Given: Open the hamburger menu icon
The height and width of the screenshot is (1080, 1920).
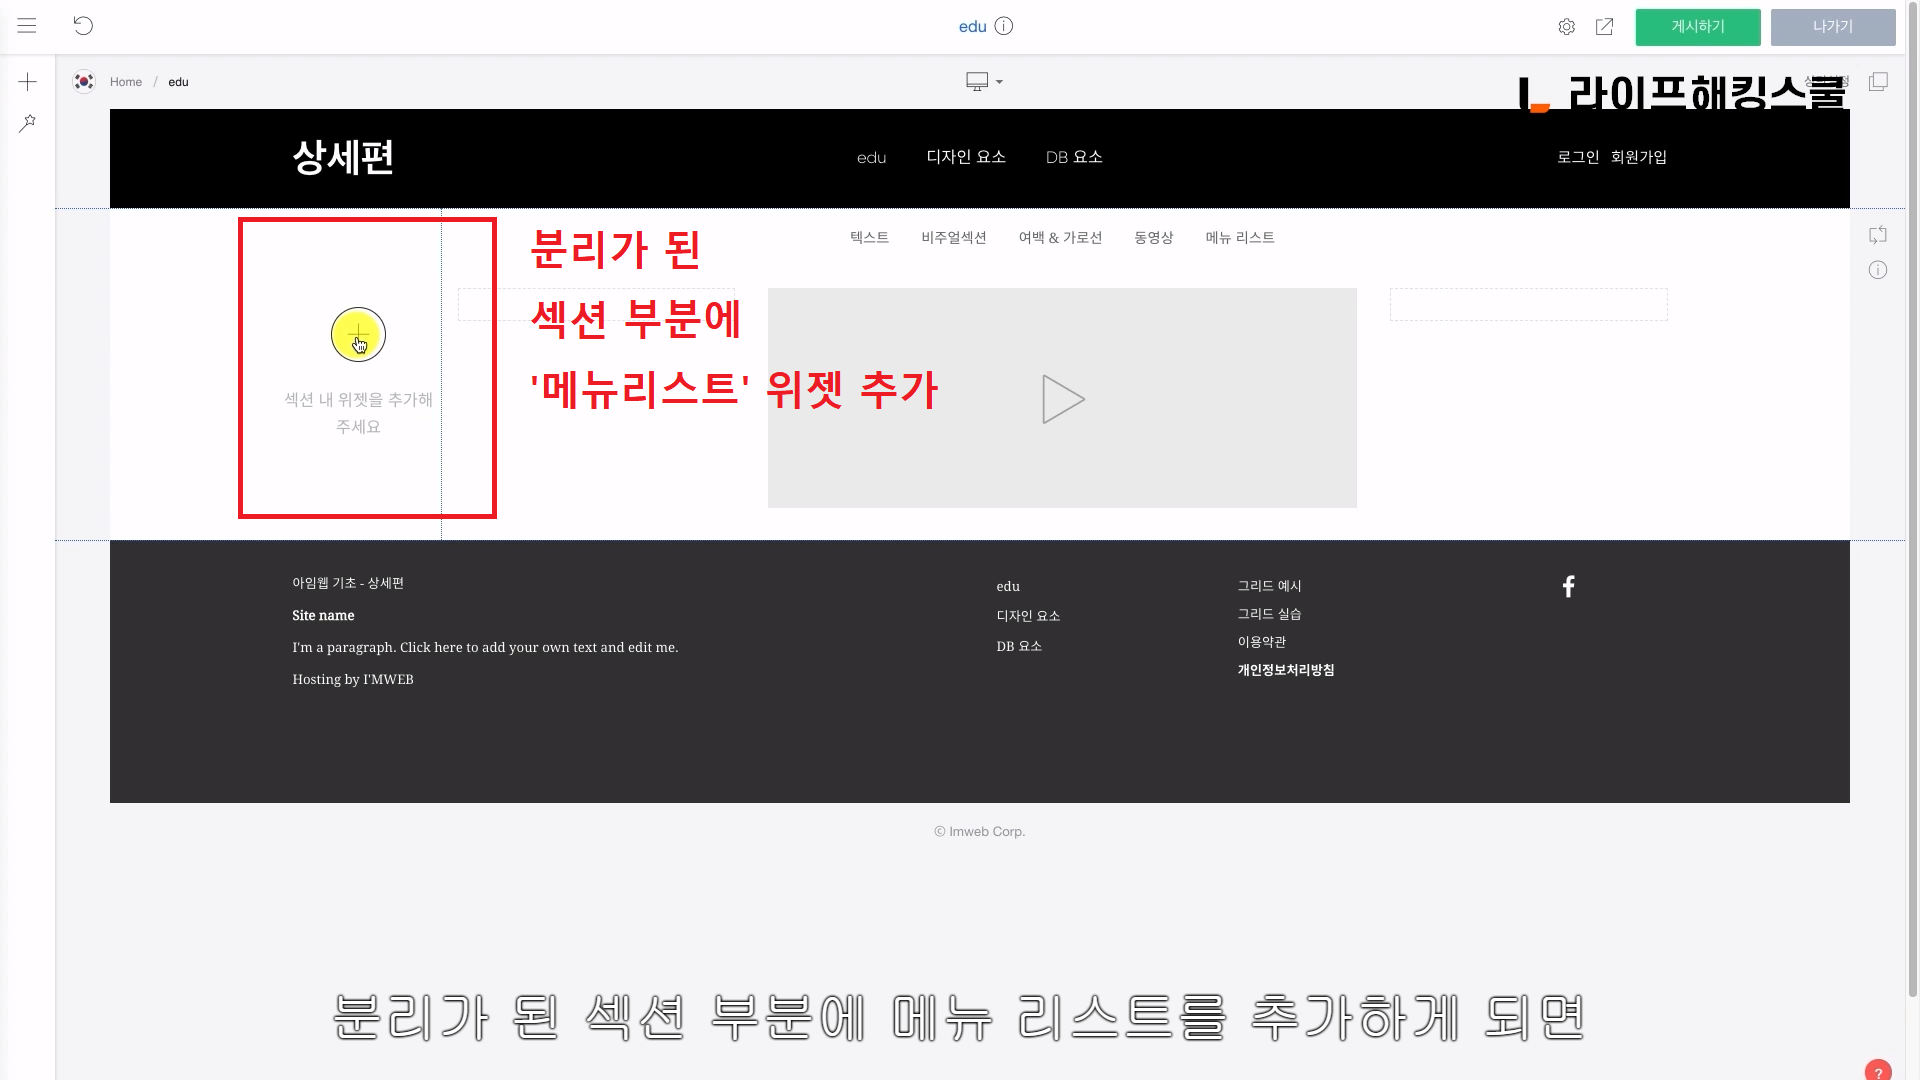Looking at the screenshot, I should pos(27,26).
